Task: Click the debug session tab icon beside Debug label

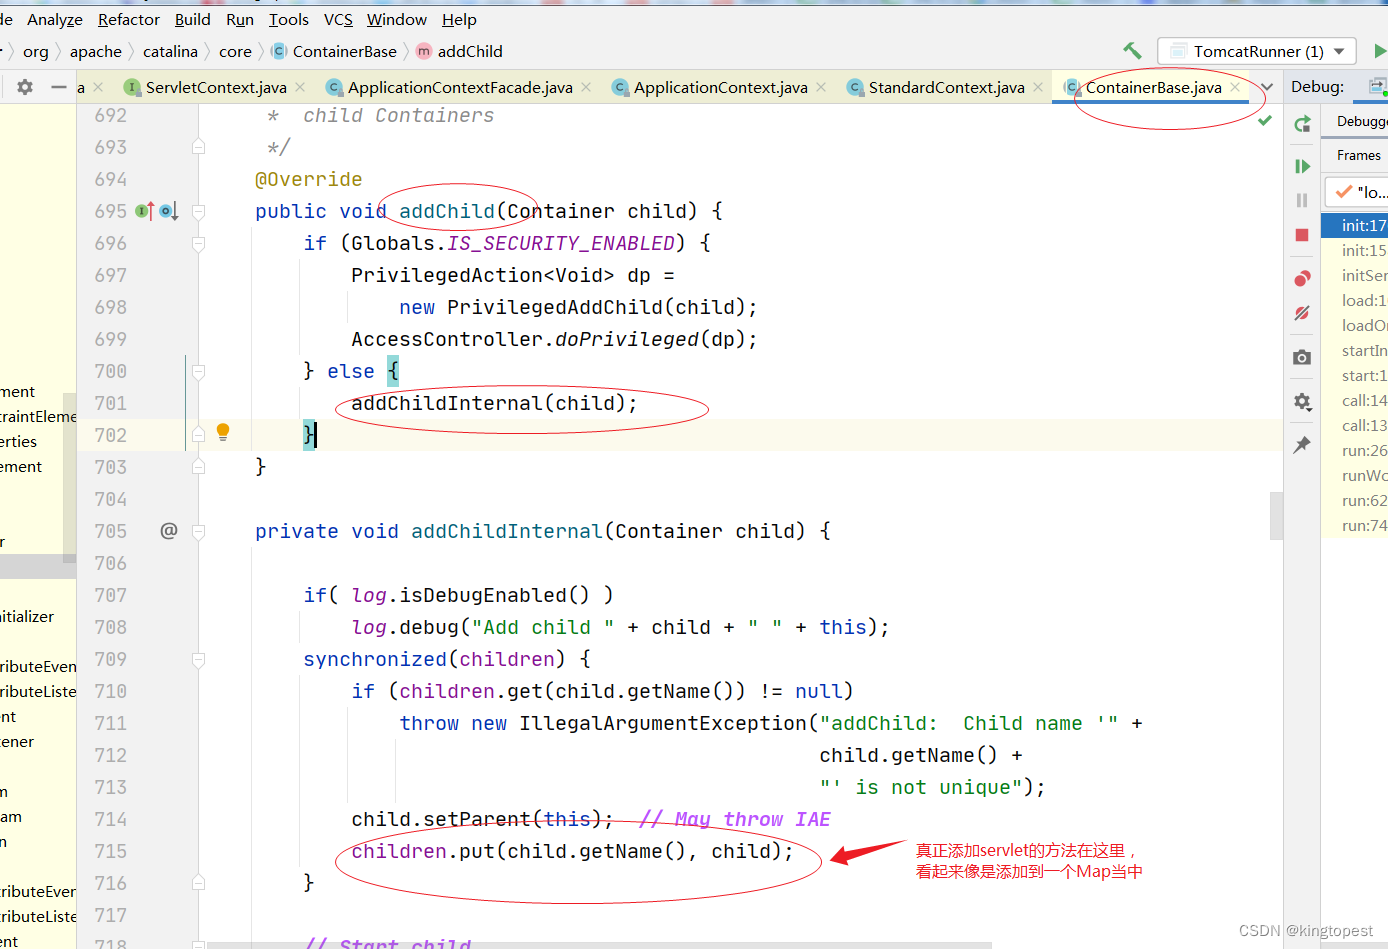Action: pyautogui.click(x=1378, y=86)
